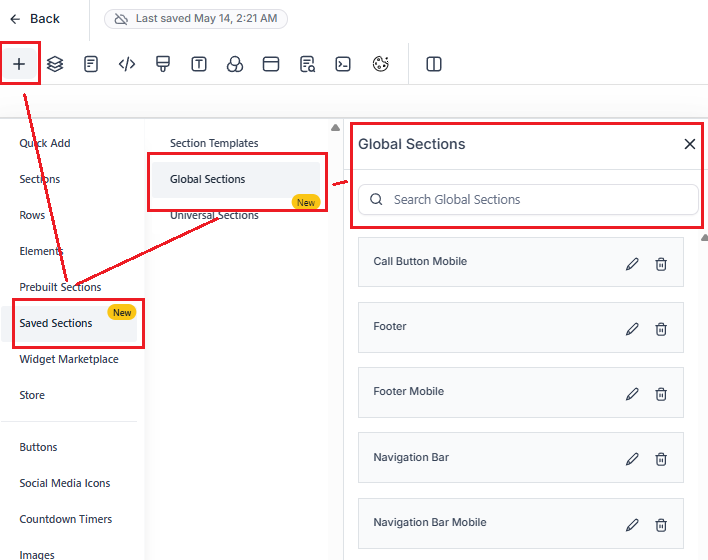Click the cookie consent icon
Viewport: 708px width, 560px height.
coord(380,64)
